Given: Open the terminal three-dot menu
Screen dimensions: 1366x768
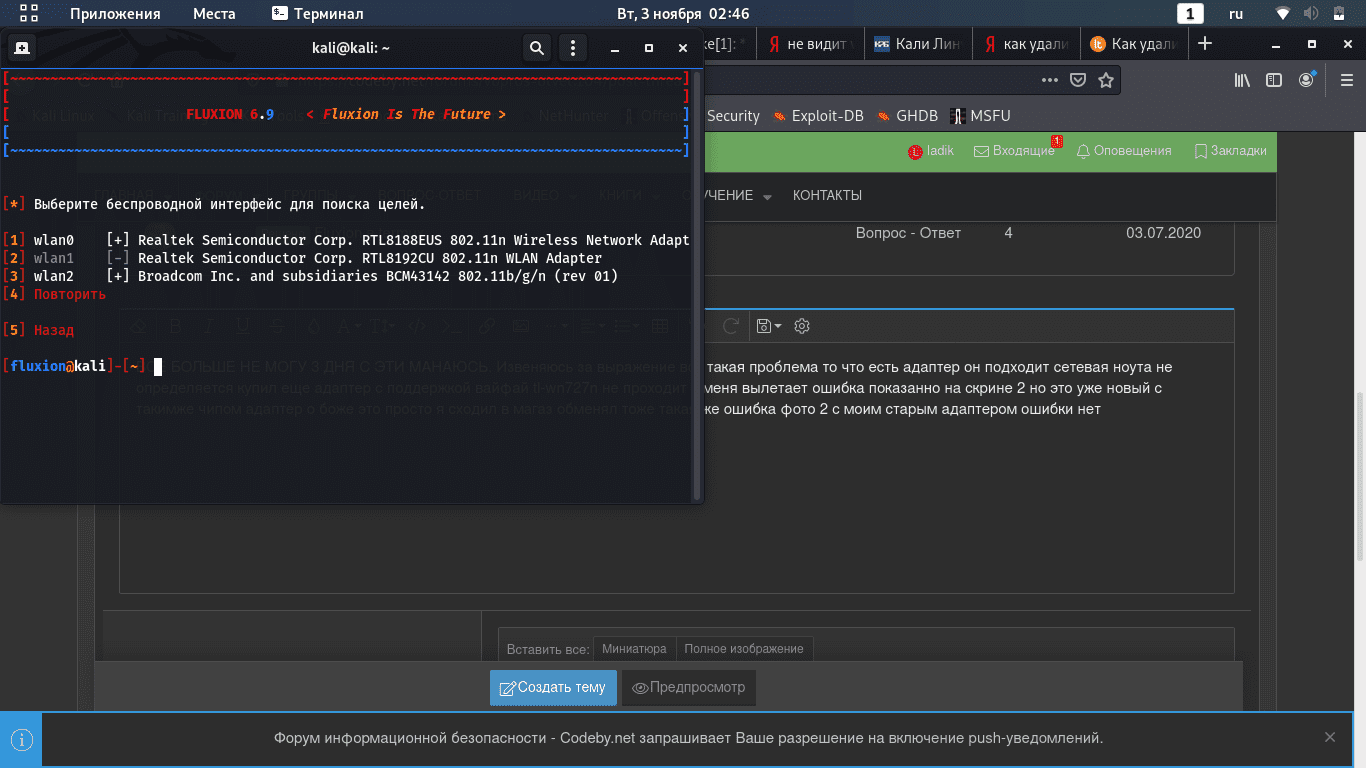Looking at the screenshot, I should tap(572, 48).
